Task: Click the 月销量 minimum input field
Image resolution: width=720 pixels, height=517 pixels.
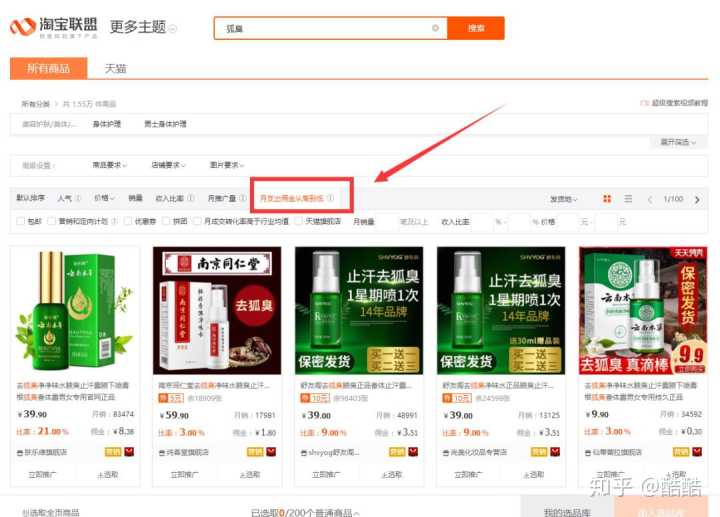Action: pyautogui.click(x=387, y=222)
